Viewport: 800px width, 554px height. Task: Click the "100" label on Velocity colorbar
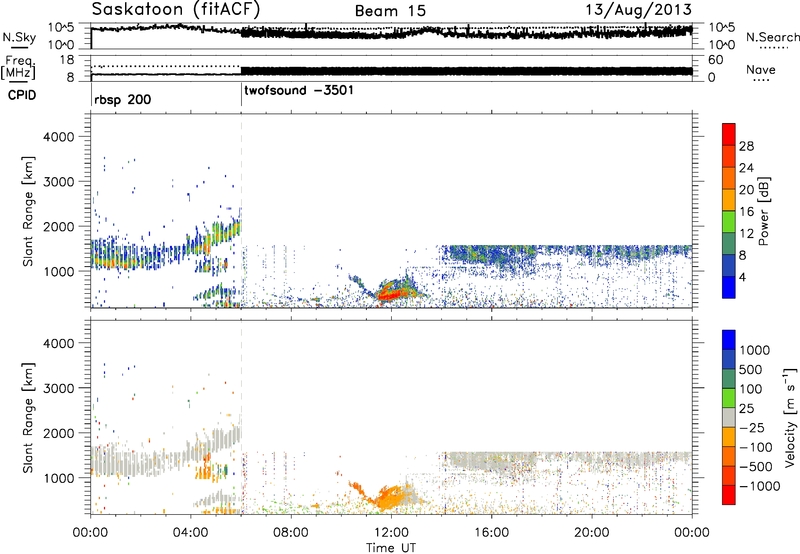click(750, 389)
